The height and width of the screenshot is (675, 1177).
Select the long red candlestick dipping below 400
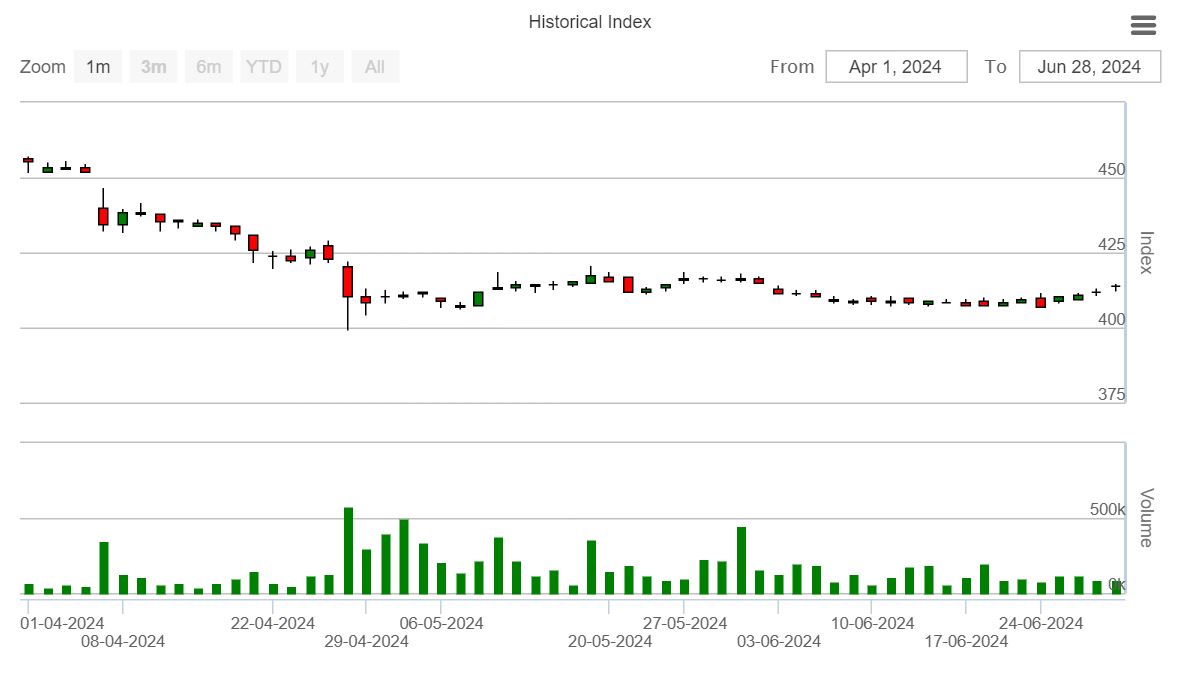(347, 282)
